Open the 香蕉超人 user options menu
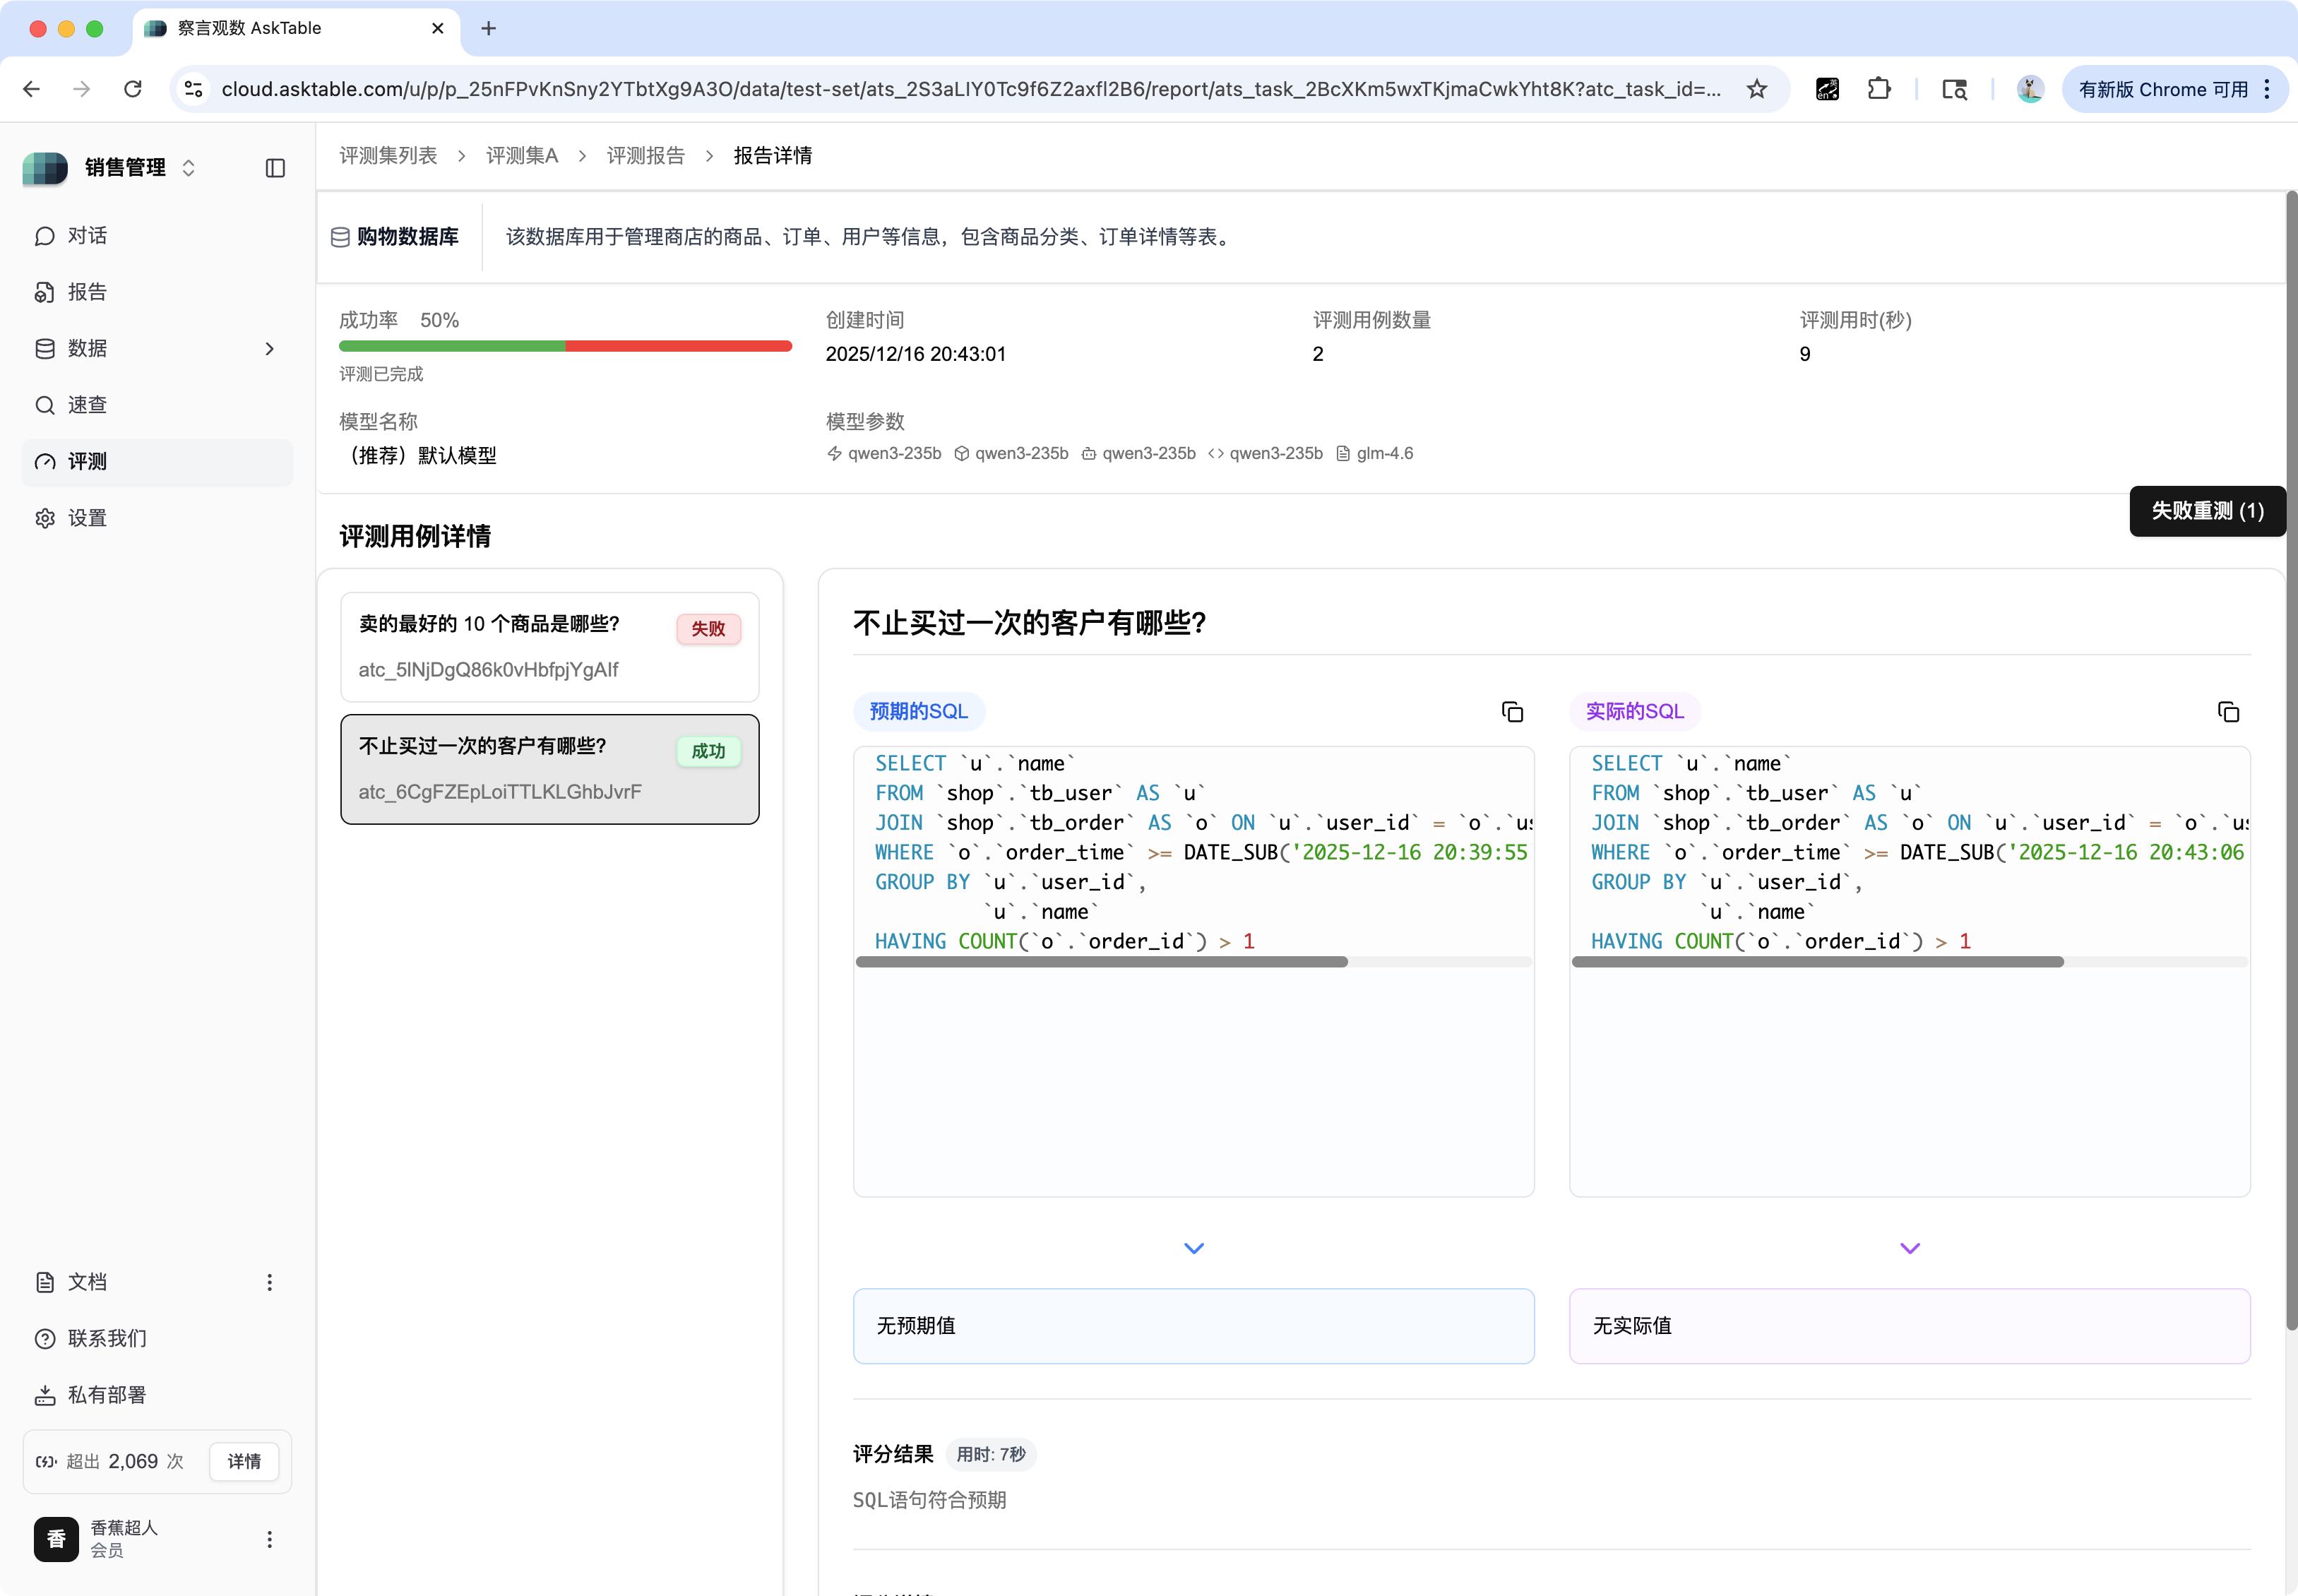The height and width of the screenshot is (1596, 2298). click(269, 1539)
